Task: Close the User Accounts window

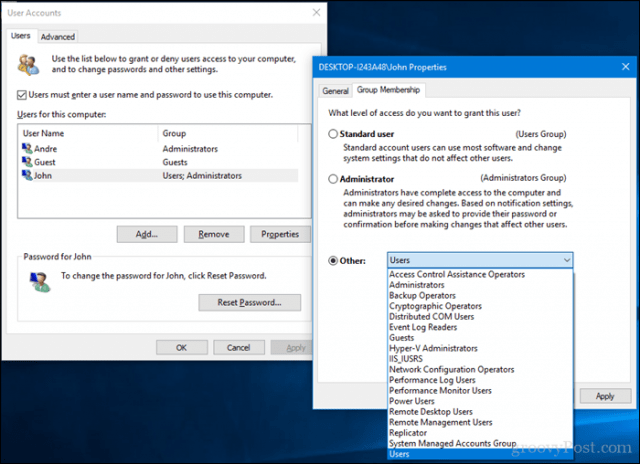Action: pos(316,13)
